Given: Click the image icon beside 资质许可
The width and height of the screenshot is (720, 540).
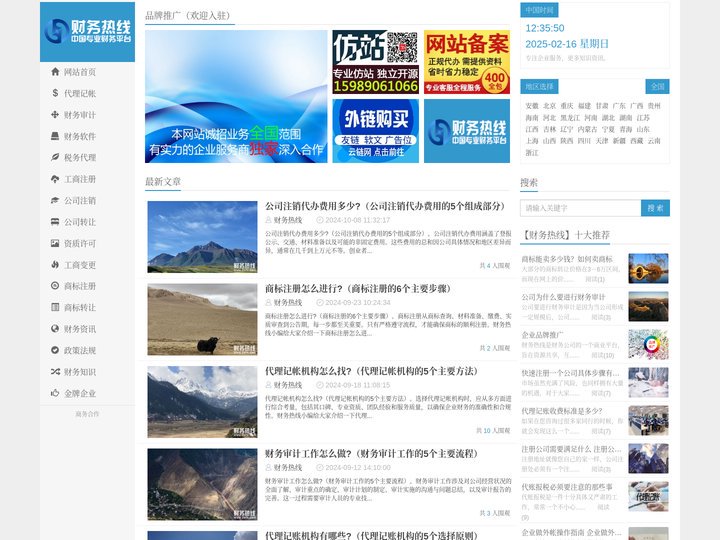Looking at the screenshot, I should click(55, 243).
